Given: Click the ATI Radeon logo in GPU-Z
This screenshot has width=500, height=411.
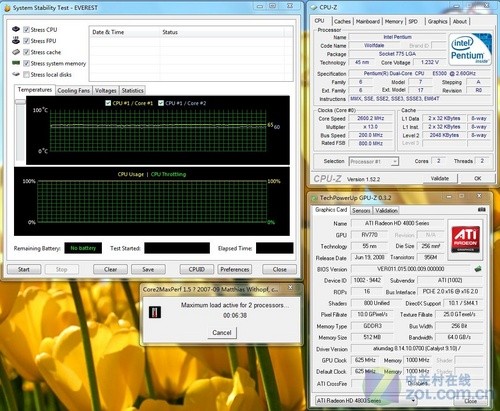Looking at the screenshot, I should click(x=465, y=239).
